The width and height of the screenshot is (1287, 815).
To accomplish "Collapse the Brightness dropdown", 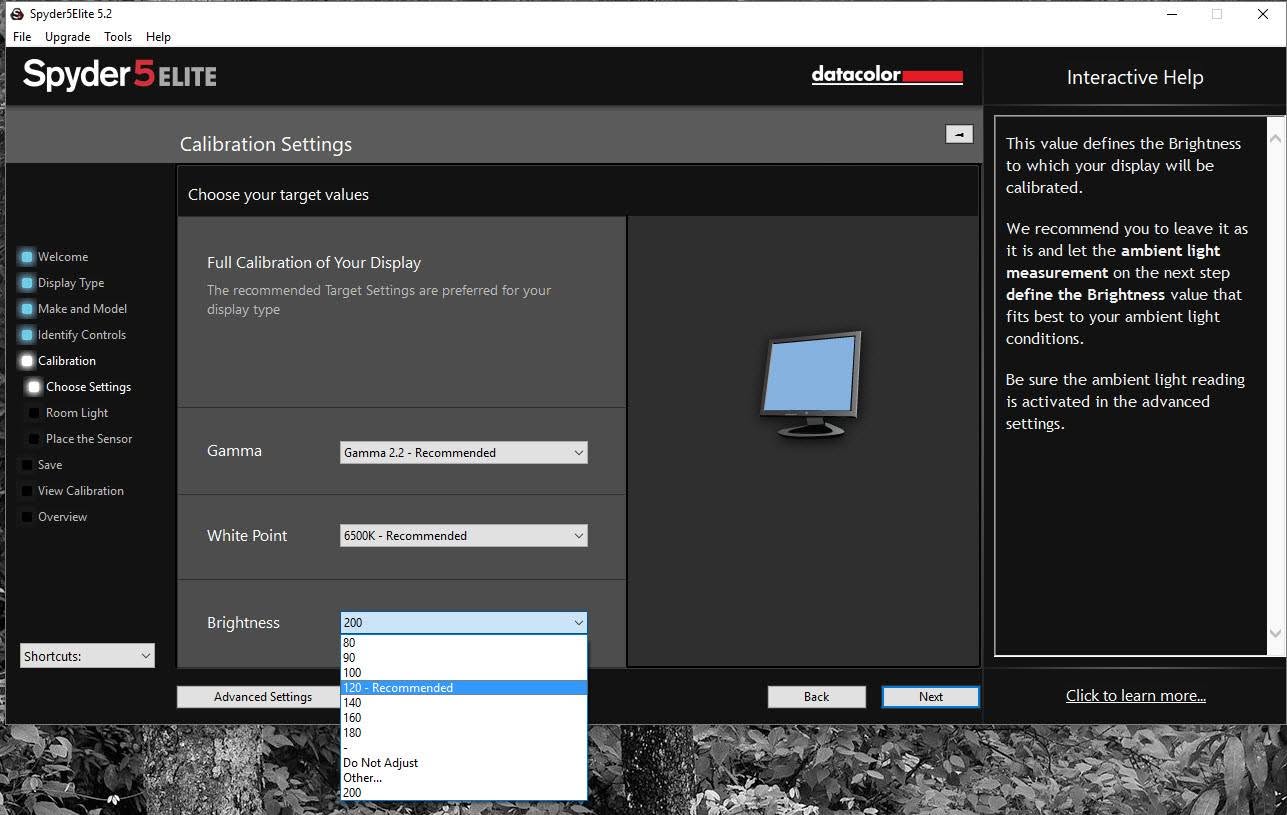I will [464, 623].
